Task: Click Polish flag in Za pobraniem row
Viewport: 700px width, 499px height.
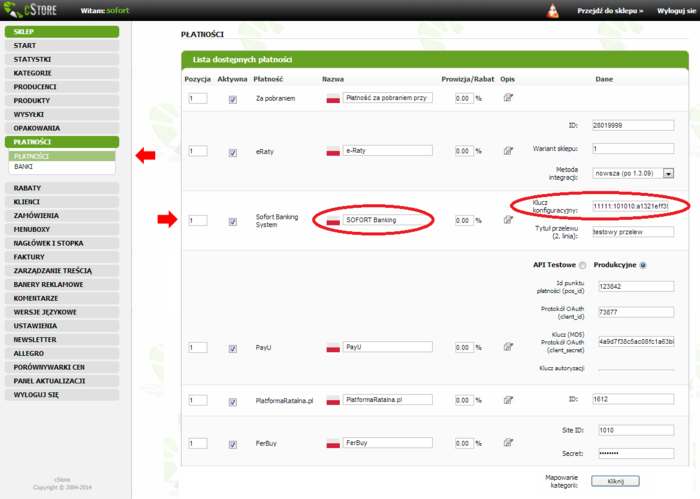Action: [x=333, y=98]
